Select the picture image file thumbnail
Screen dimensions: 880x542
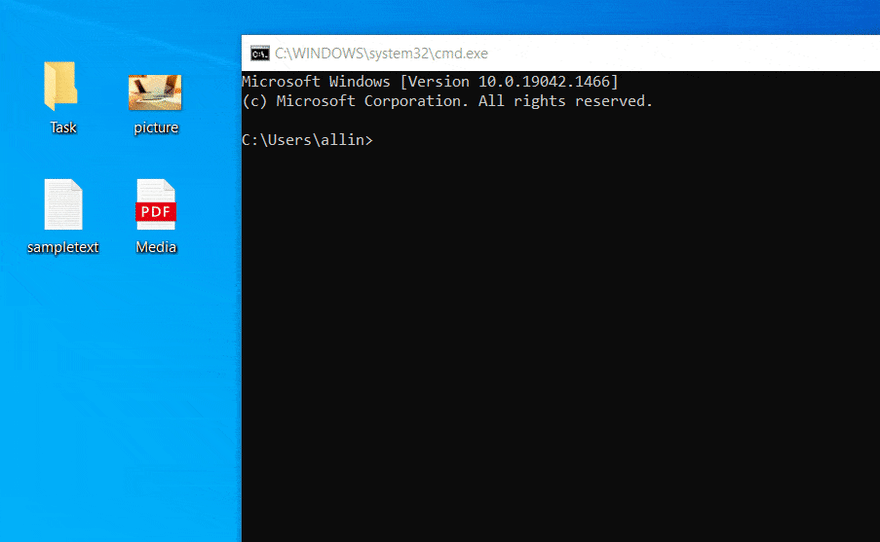[155, 93]
